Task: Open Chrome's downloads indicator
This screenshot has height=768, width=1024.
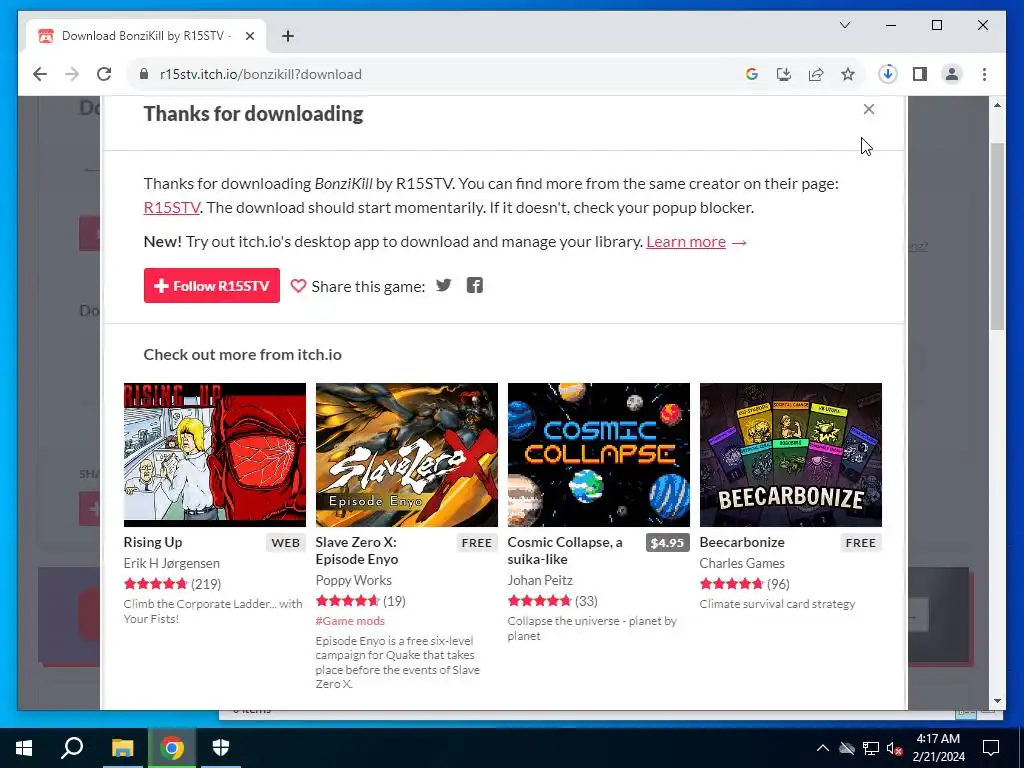Action: tap(888, 74)
